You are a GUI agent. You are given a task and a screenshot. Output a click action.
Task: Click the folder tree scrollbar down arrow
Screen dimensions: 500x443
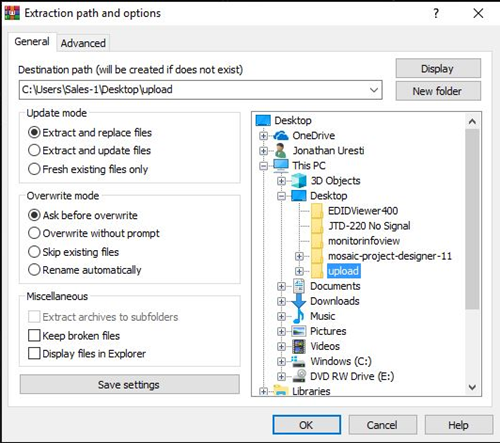[472, 387]
